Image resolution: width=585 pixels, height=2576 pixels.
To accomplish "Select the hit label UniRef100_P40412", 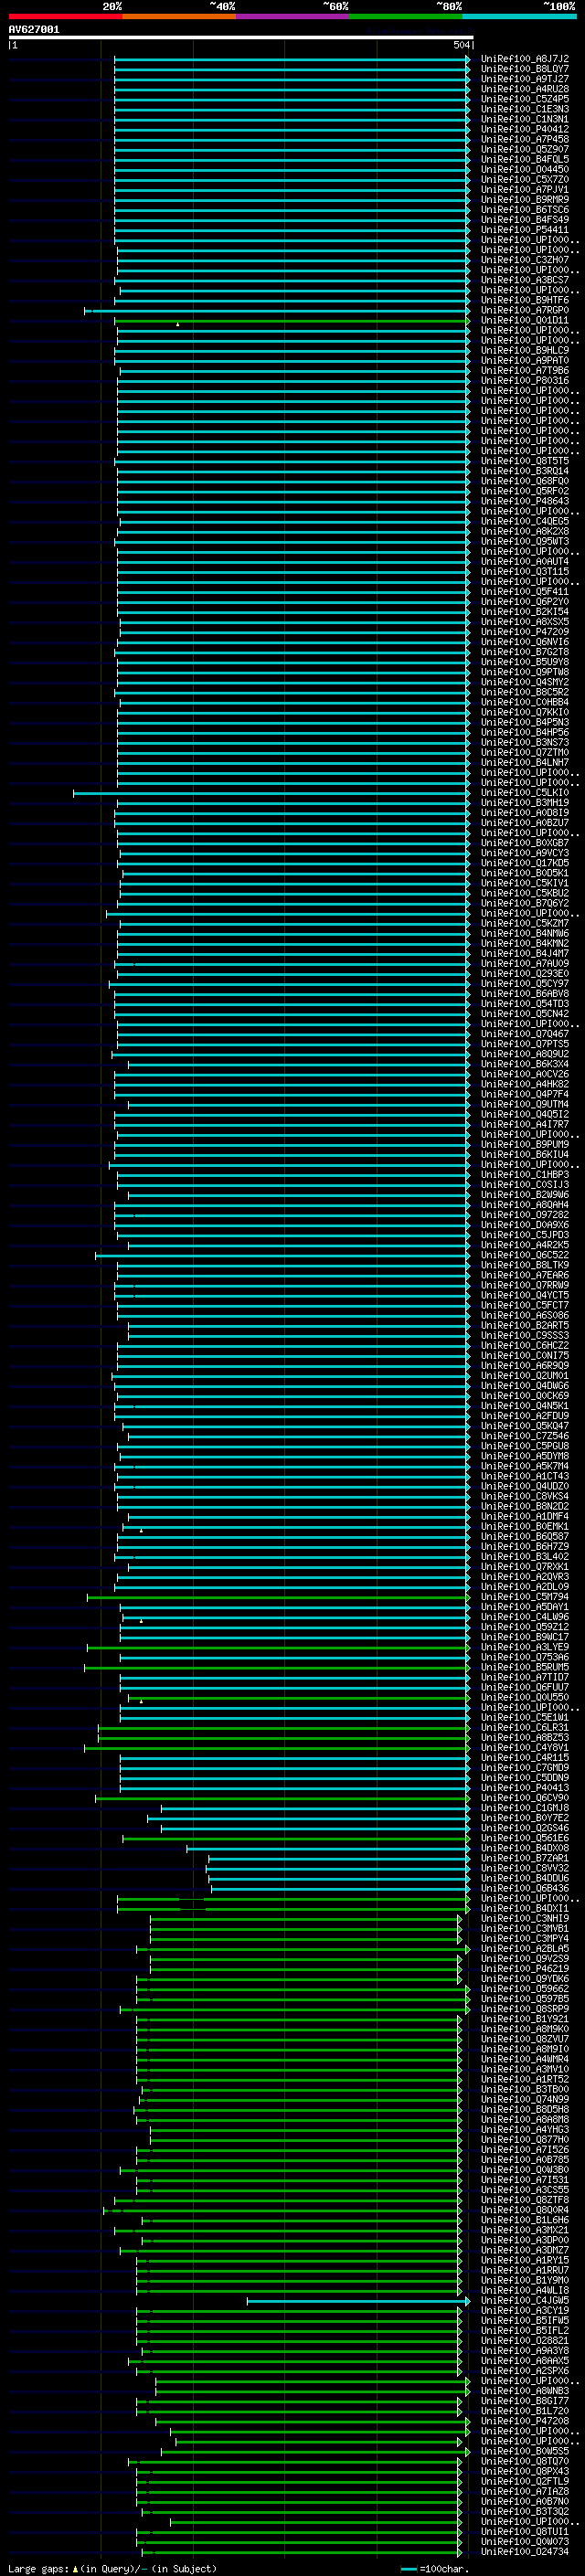I will tap(525, 129).
